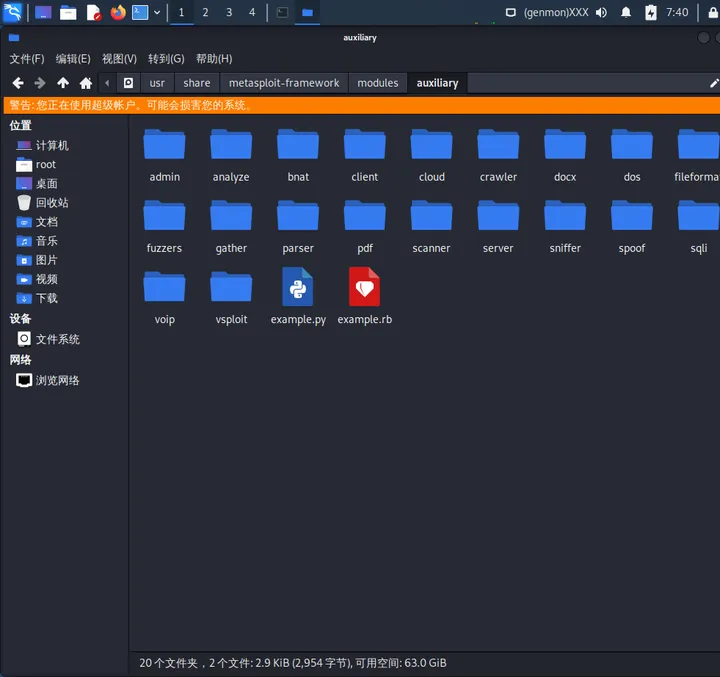Navigate to usr in path bar

[x=157, y=83]
